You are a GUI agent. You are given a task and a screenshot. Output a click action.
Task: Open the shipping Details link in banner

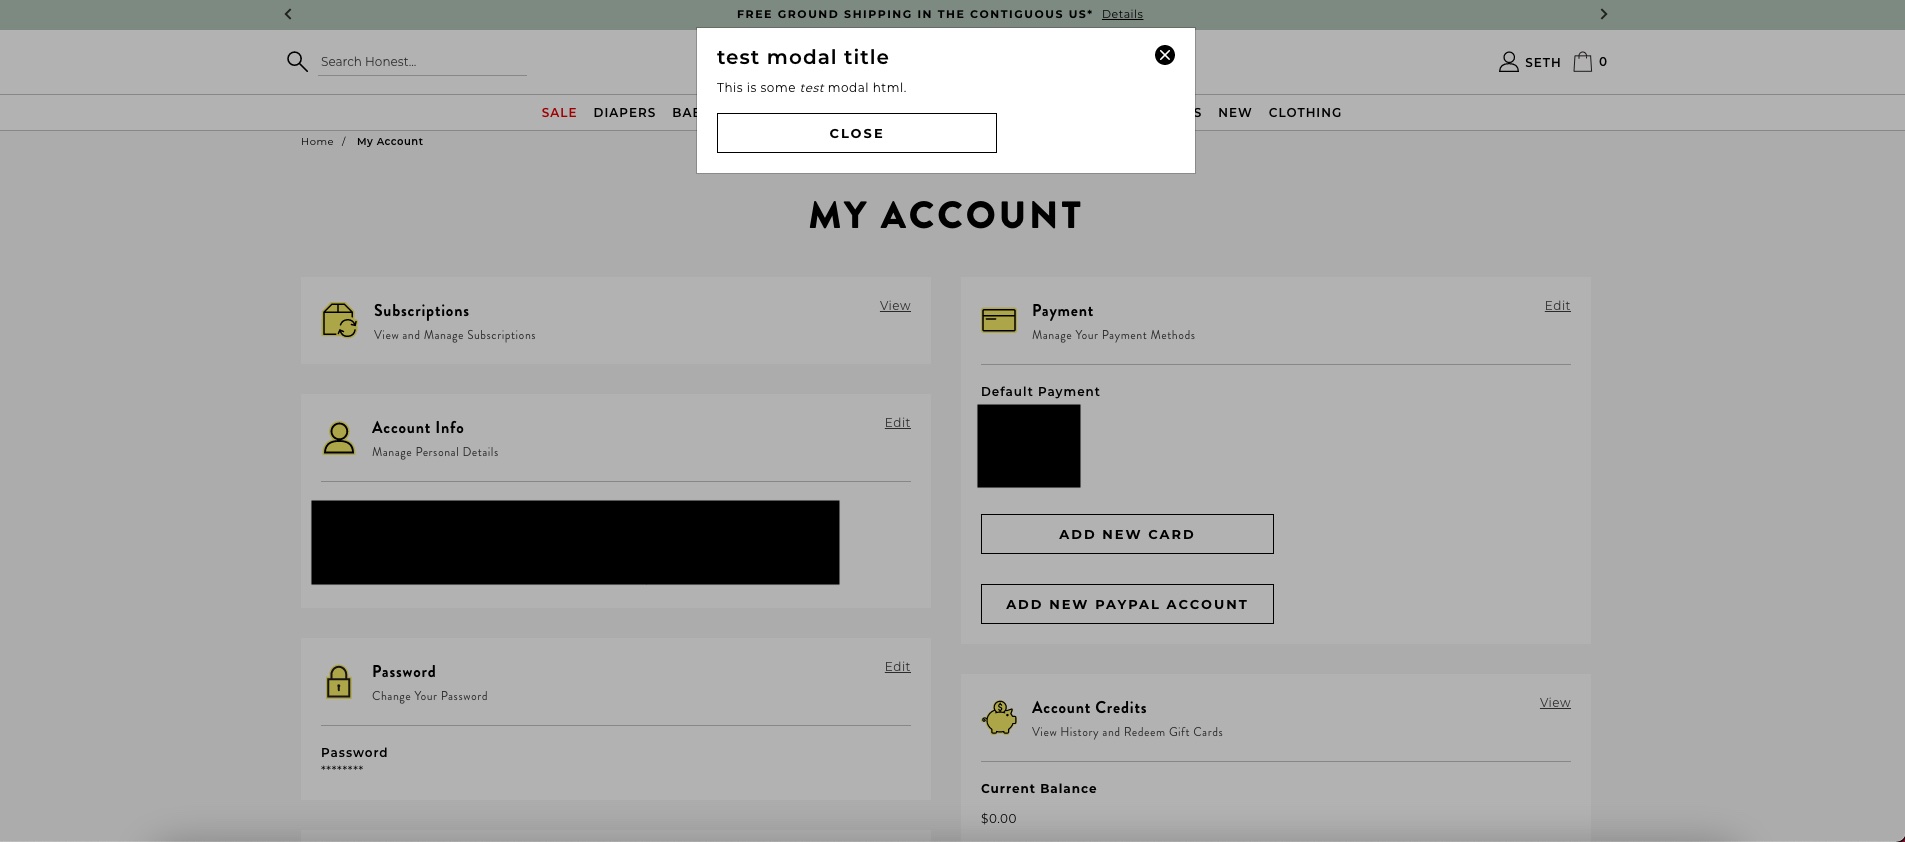click(1122, 14)
